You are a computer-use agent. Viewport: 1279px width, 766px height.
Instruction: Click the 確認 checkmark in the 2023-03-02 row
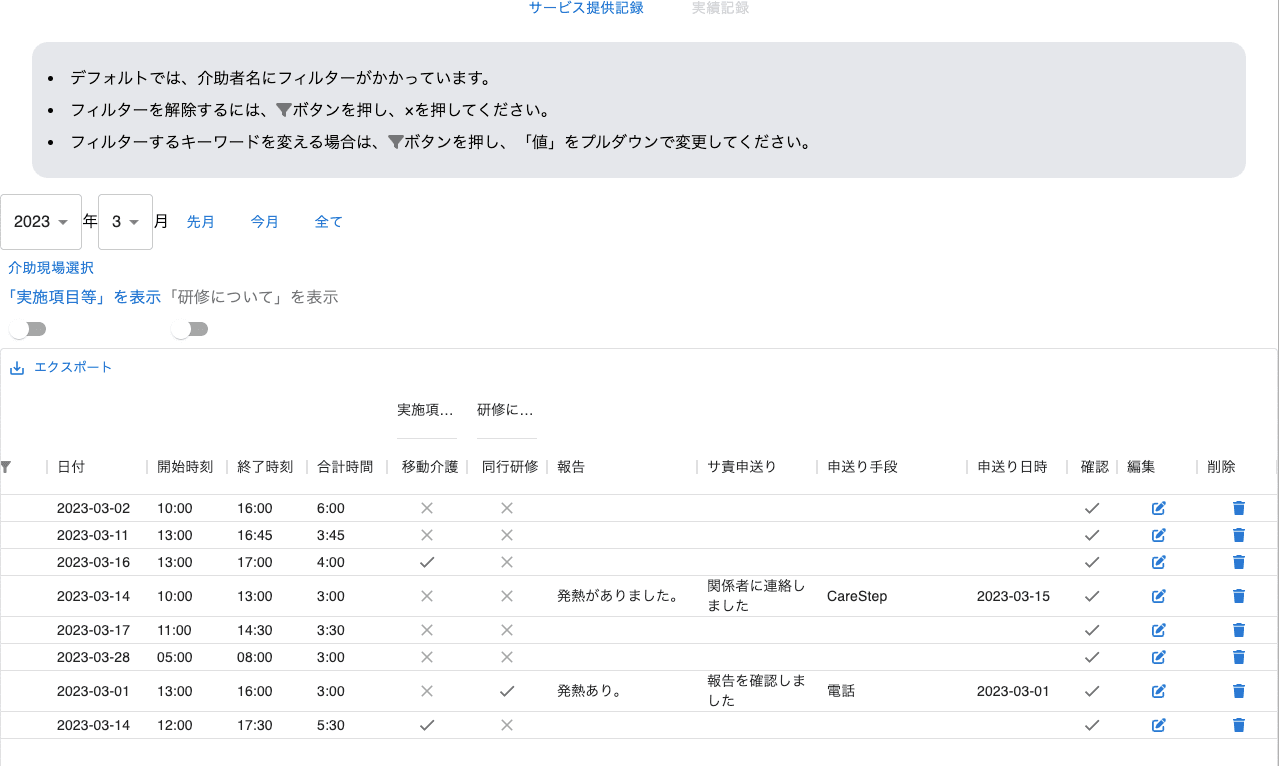1092,508
